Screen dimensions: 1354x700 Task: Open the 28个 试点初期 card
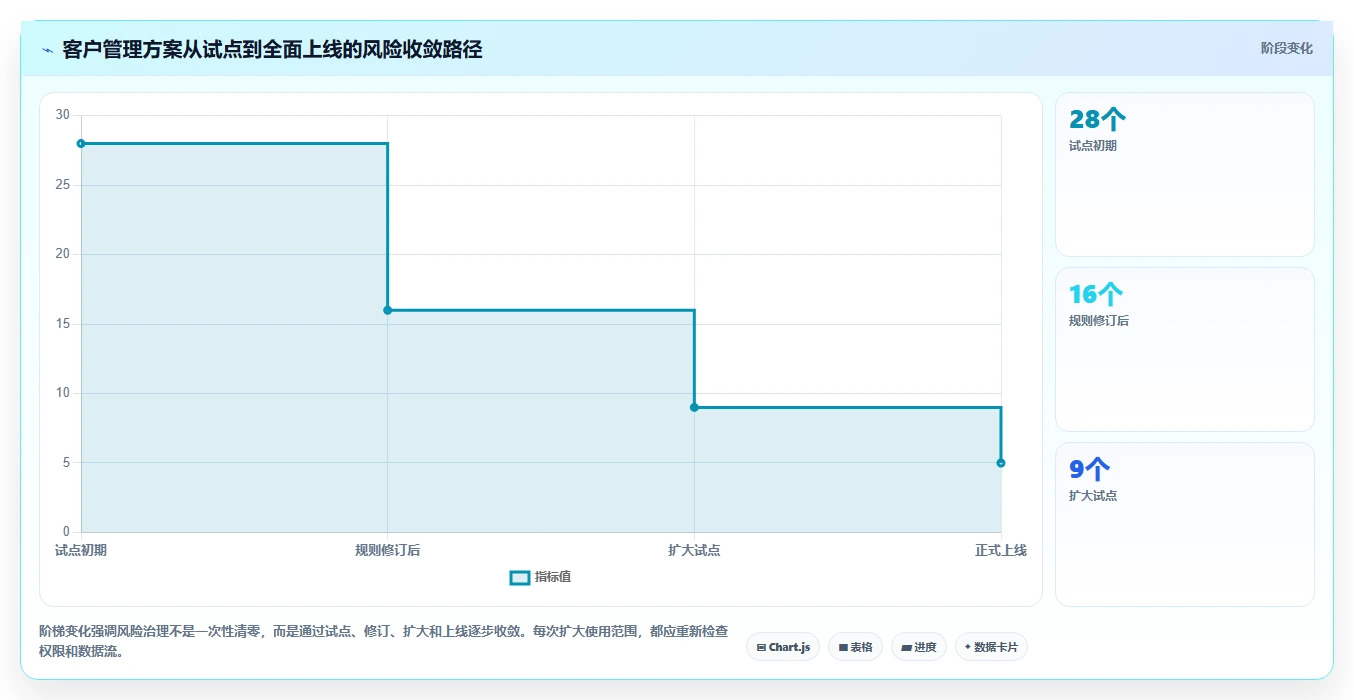(1184, 174)
